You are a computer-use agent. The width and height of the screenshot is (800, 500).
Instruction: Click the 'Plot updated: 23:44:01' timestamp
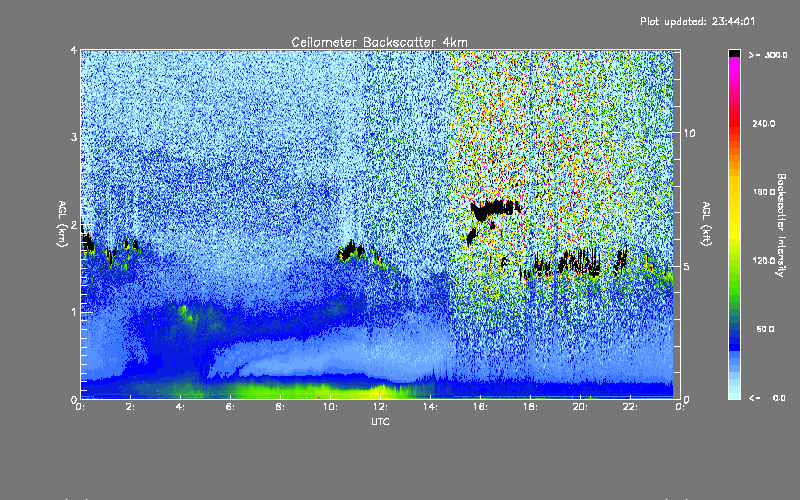click(697, 21)
